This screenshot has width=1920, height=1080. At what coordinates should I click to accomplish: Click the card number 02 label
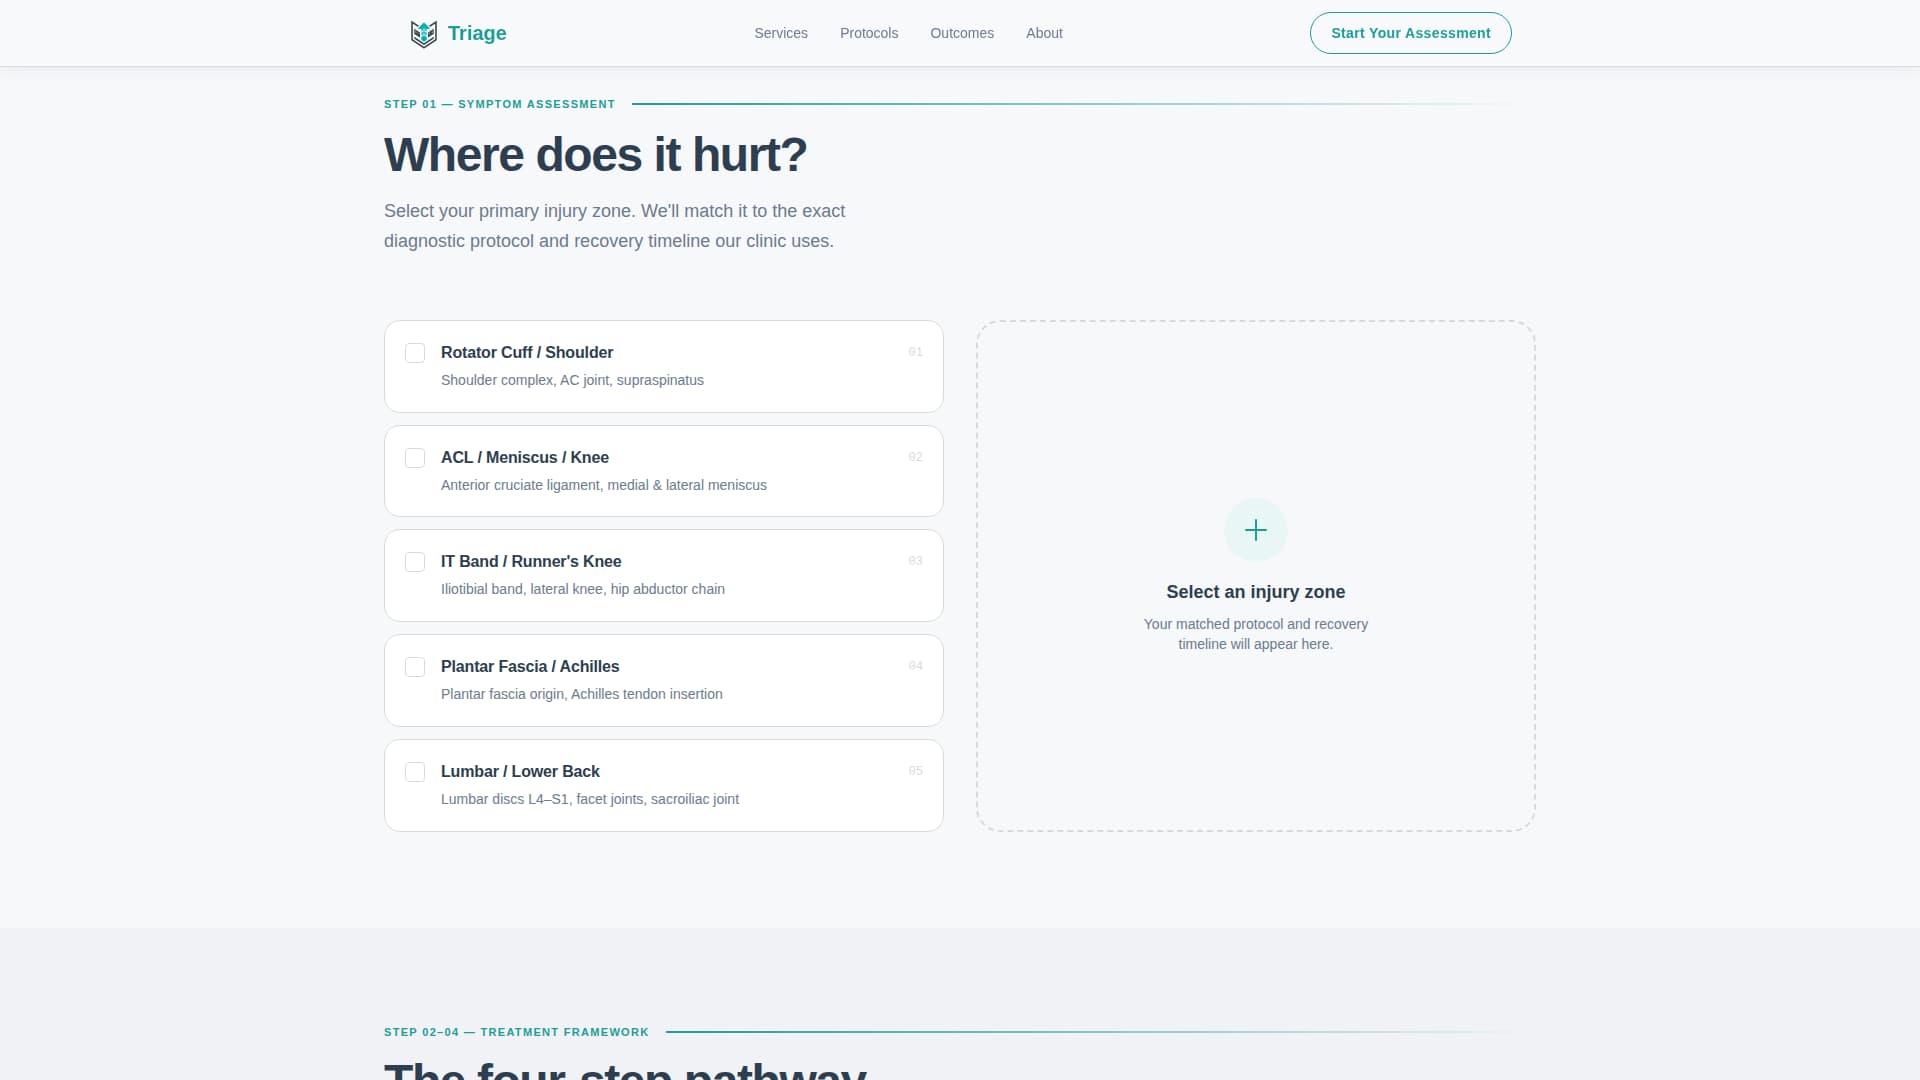(x=915, y=457)
